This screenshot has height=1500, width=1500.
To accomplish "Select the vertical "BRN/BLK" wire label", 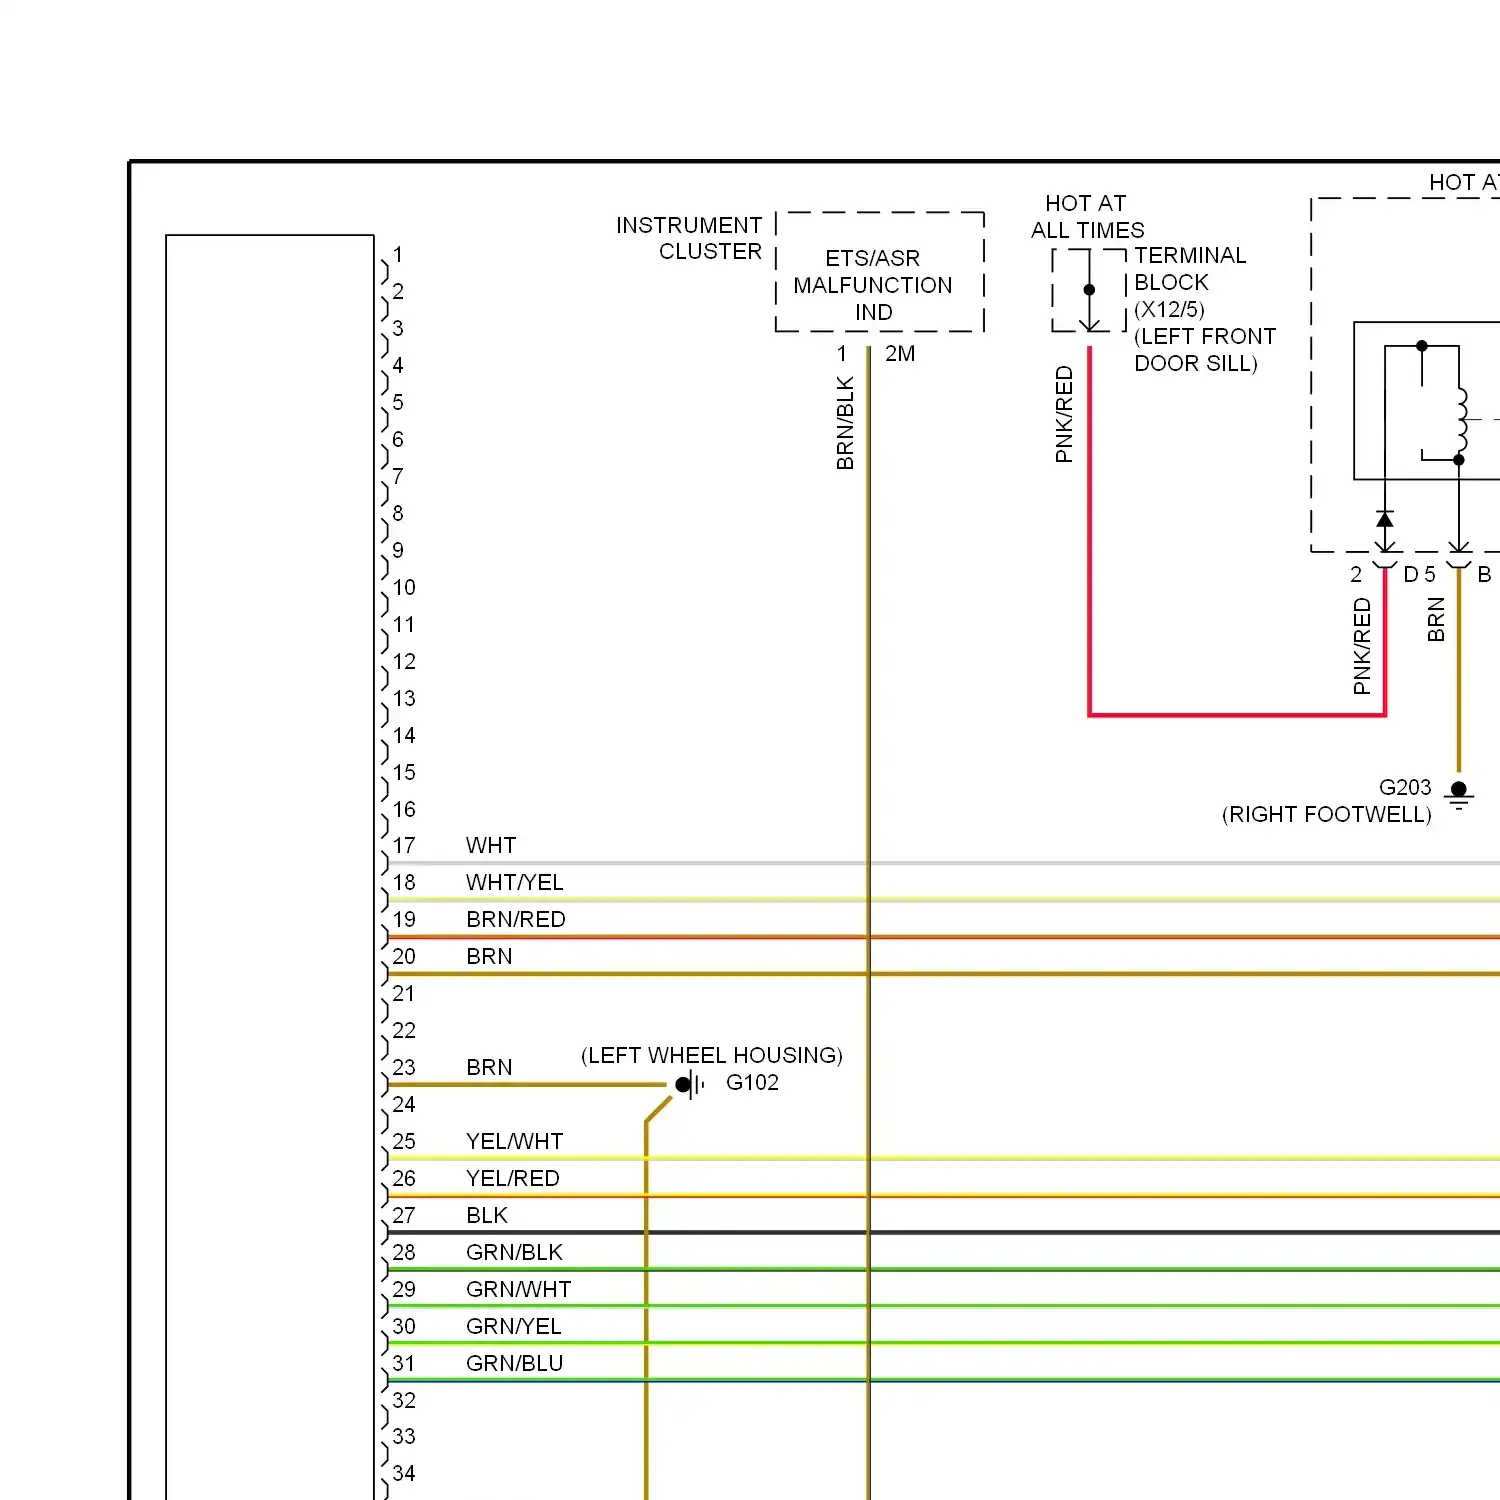I will click(845, 423).
